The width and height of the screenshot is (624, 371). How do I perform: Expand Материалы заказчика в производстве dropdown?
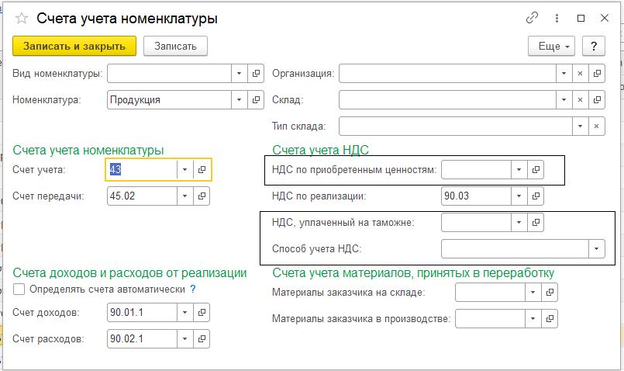(x=533, y=318)
